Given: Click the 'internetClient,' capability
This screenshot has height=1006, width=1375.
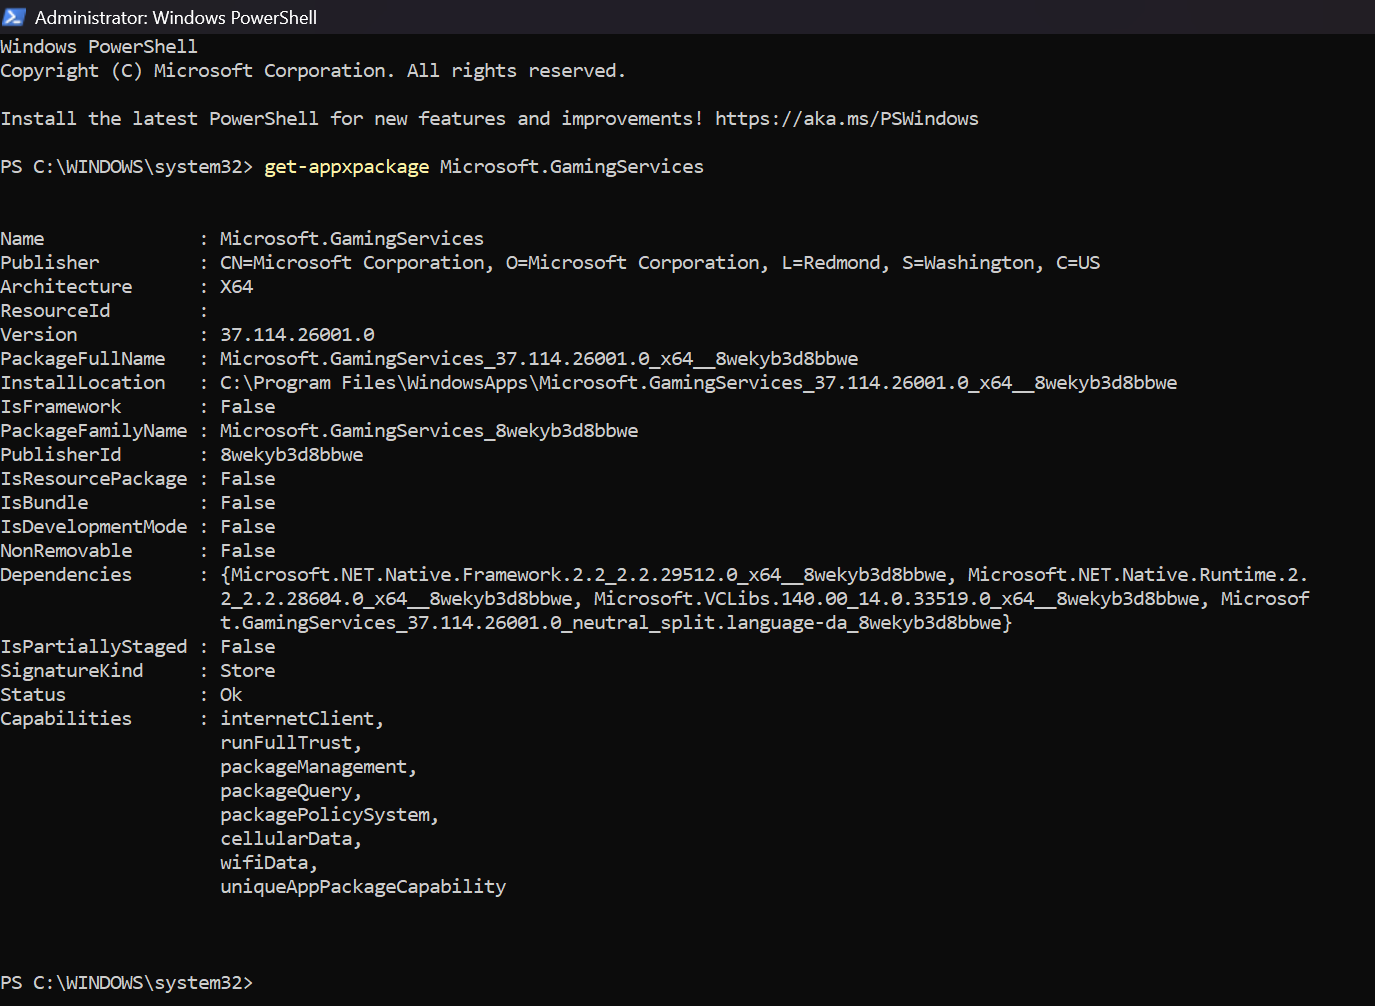Looking at the screenshot, I should pyautogui.click(x=302, y=719).
